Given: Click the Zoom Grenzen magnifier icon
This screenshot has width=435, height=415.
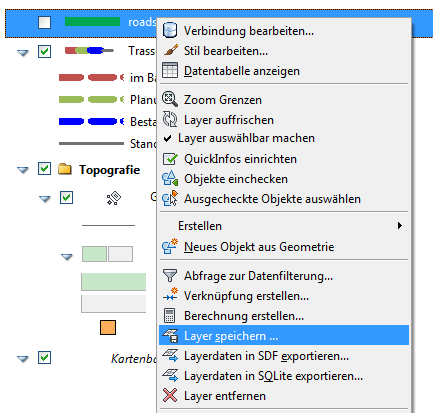Looking at the screenshot, I should (x=170, y=99).
